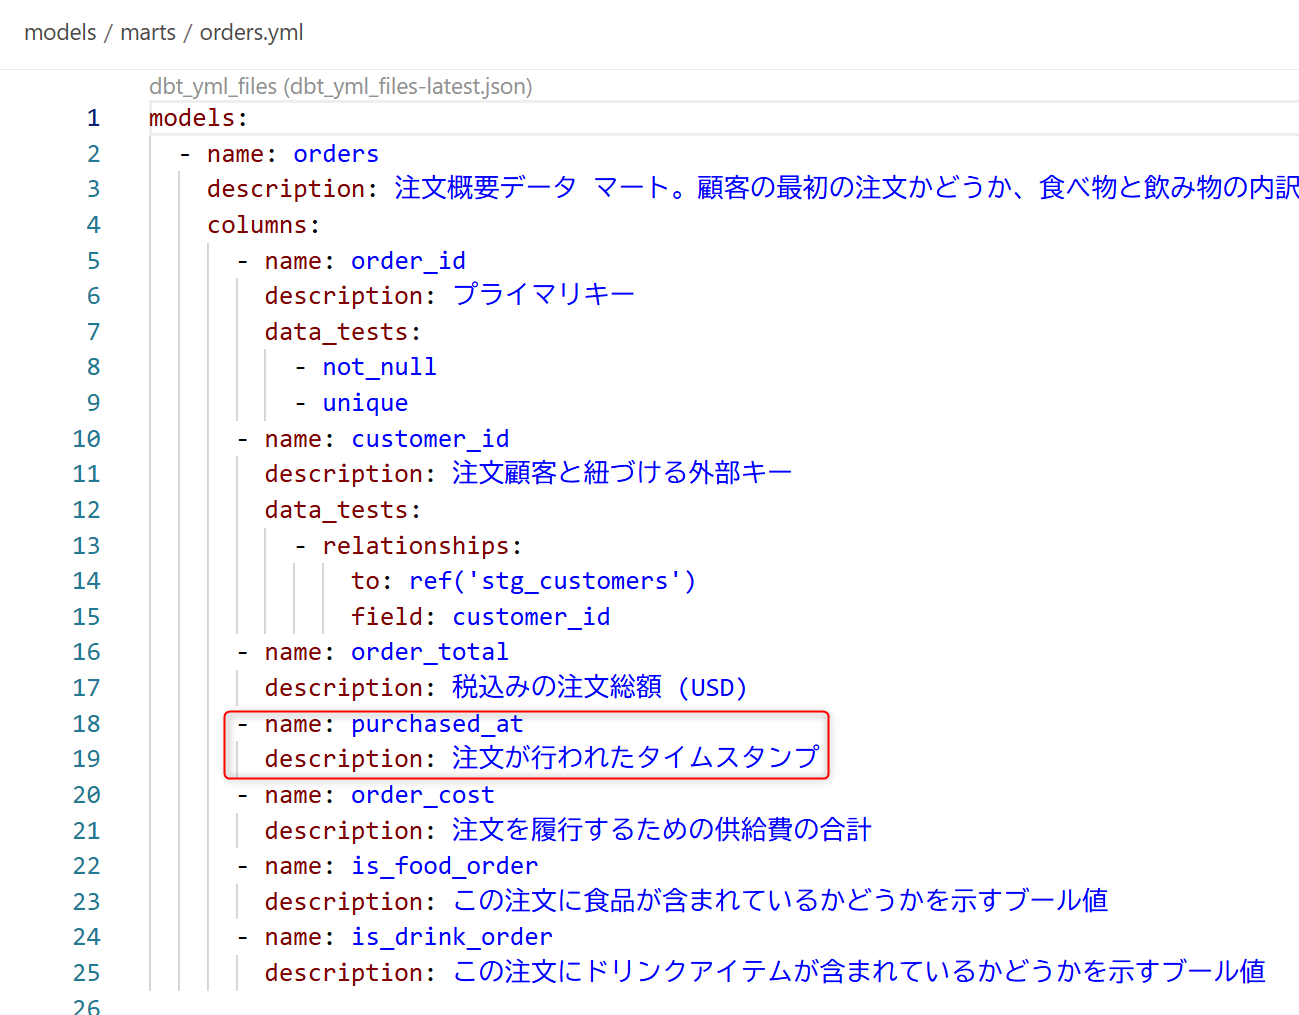
Task: Click the "order_total" column name
Action: click(429, 652)
